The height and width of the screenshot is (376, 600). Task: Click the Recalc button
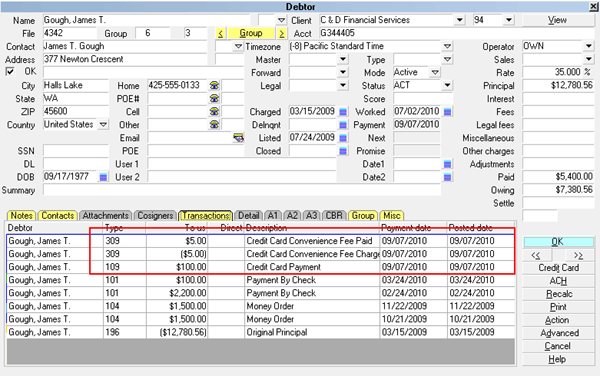pyautogui.click(x=558, y=294)
